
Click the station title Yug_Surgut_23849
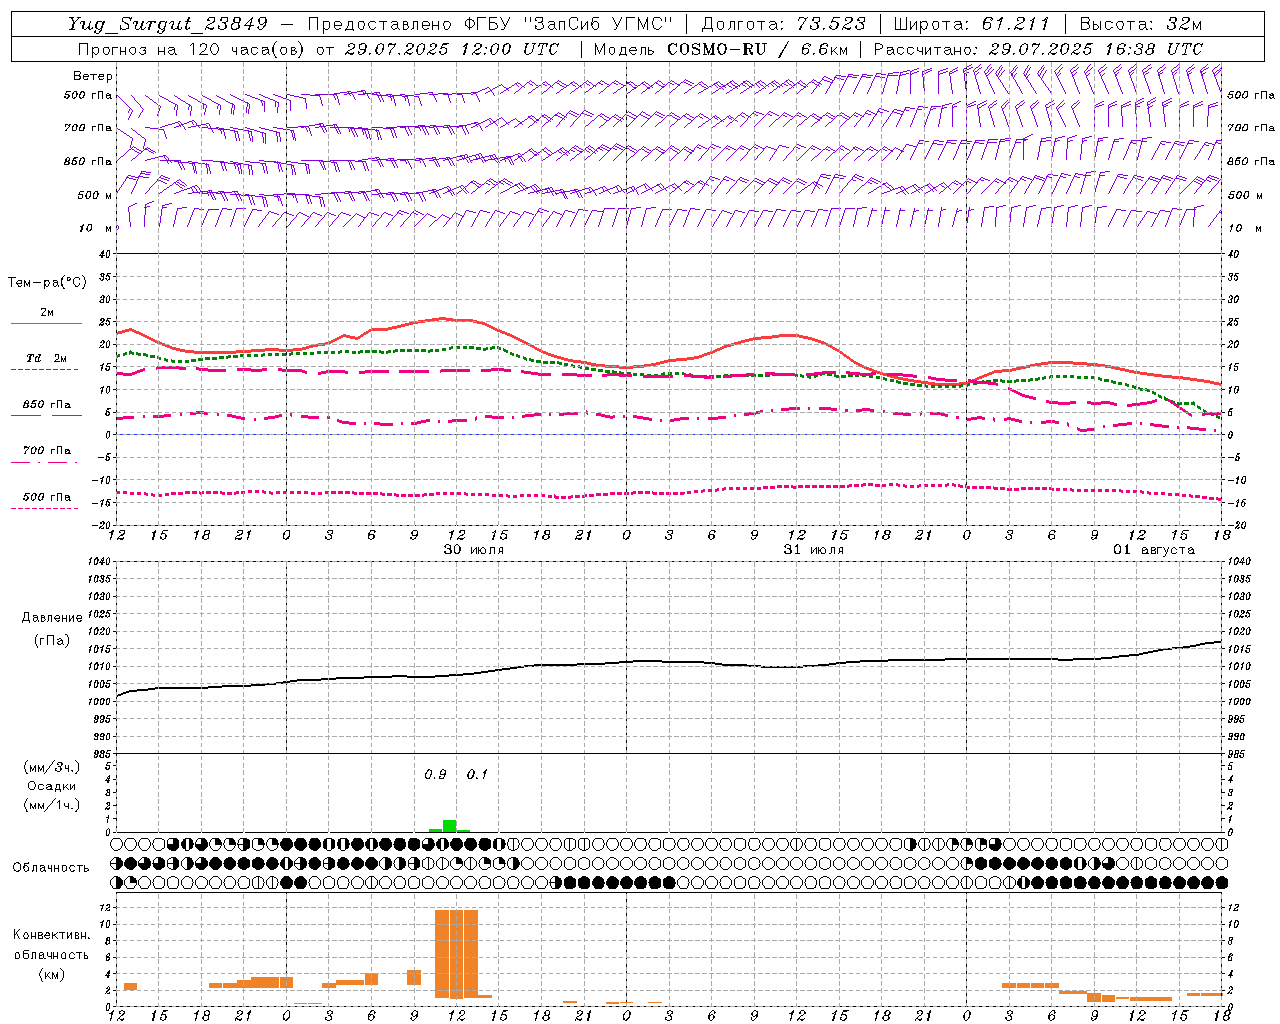(x=167, y=24)
